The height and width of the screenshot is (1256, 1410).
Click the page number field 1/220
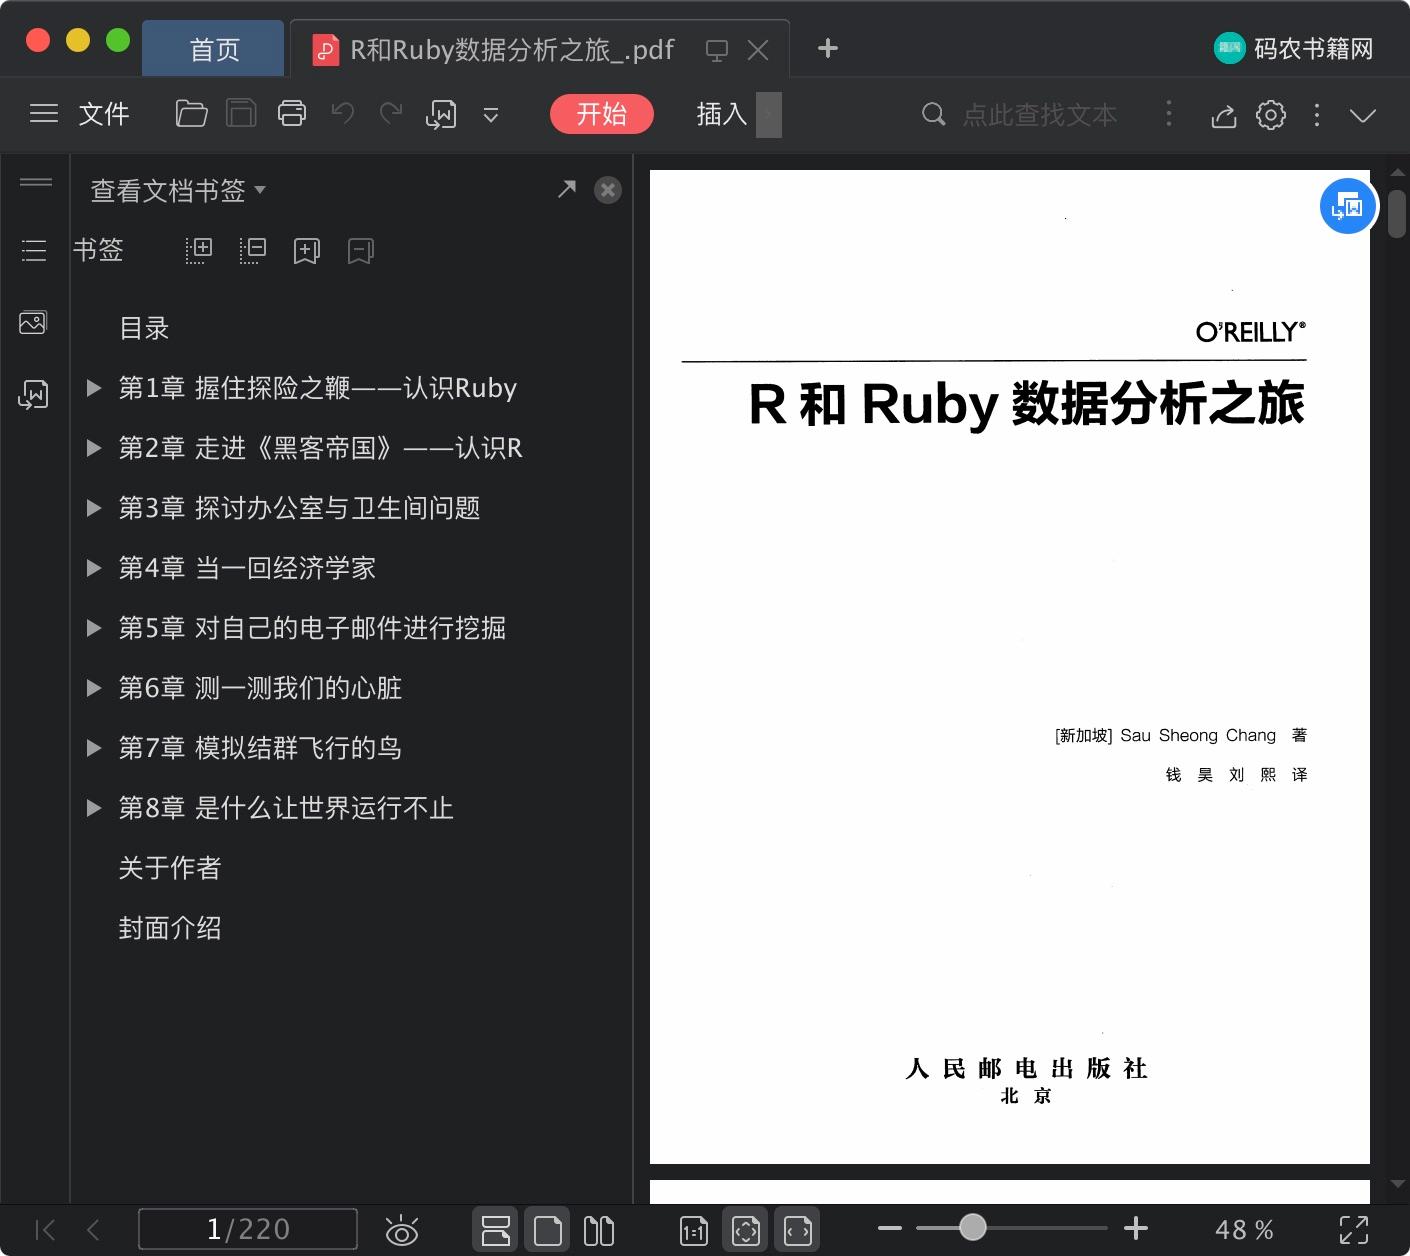[x=248, y=1229]
